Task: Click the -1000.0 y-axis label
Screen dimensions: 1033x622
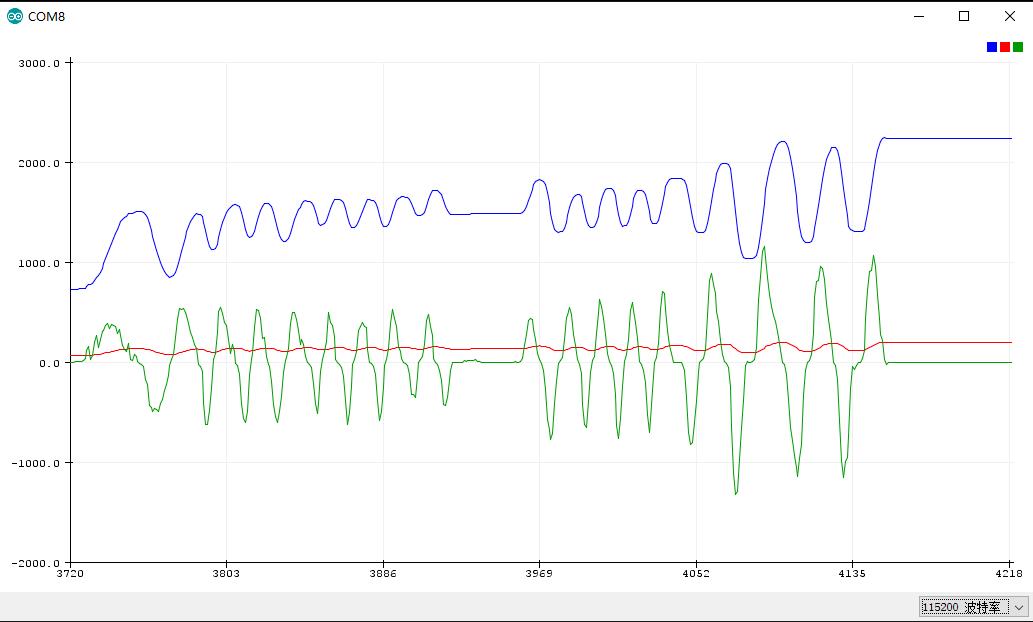Action: [x=36, y=463]
